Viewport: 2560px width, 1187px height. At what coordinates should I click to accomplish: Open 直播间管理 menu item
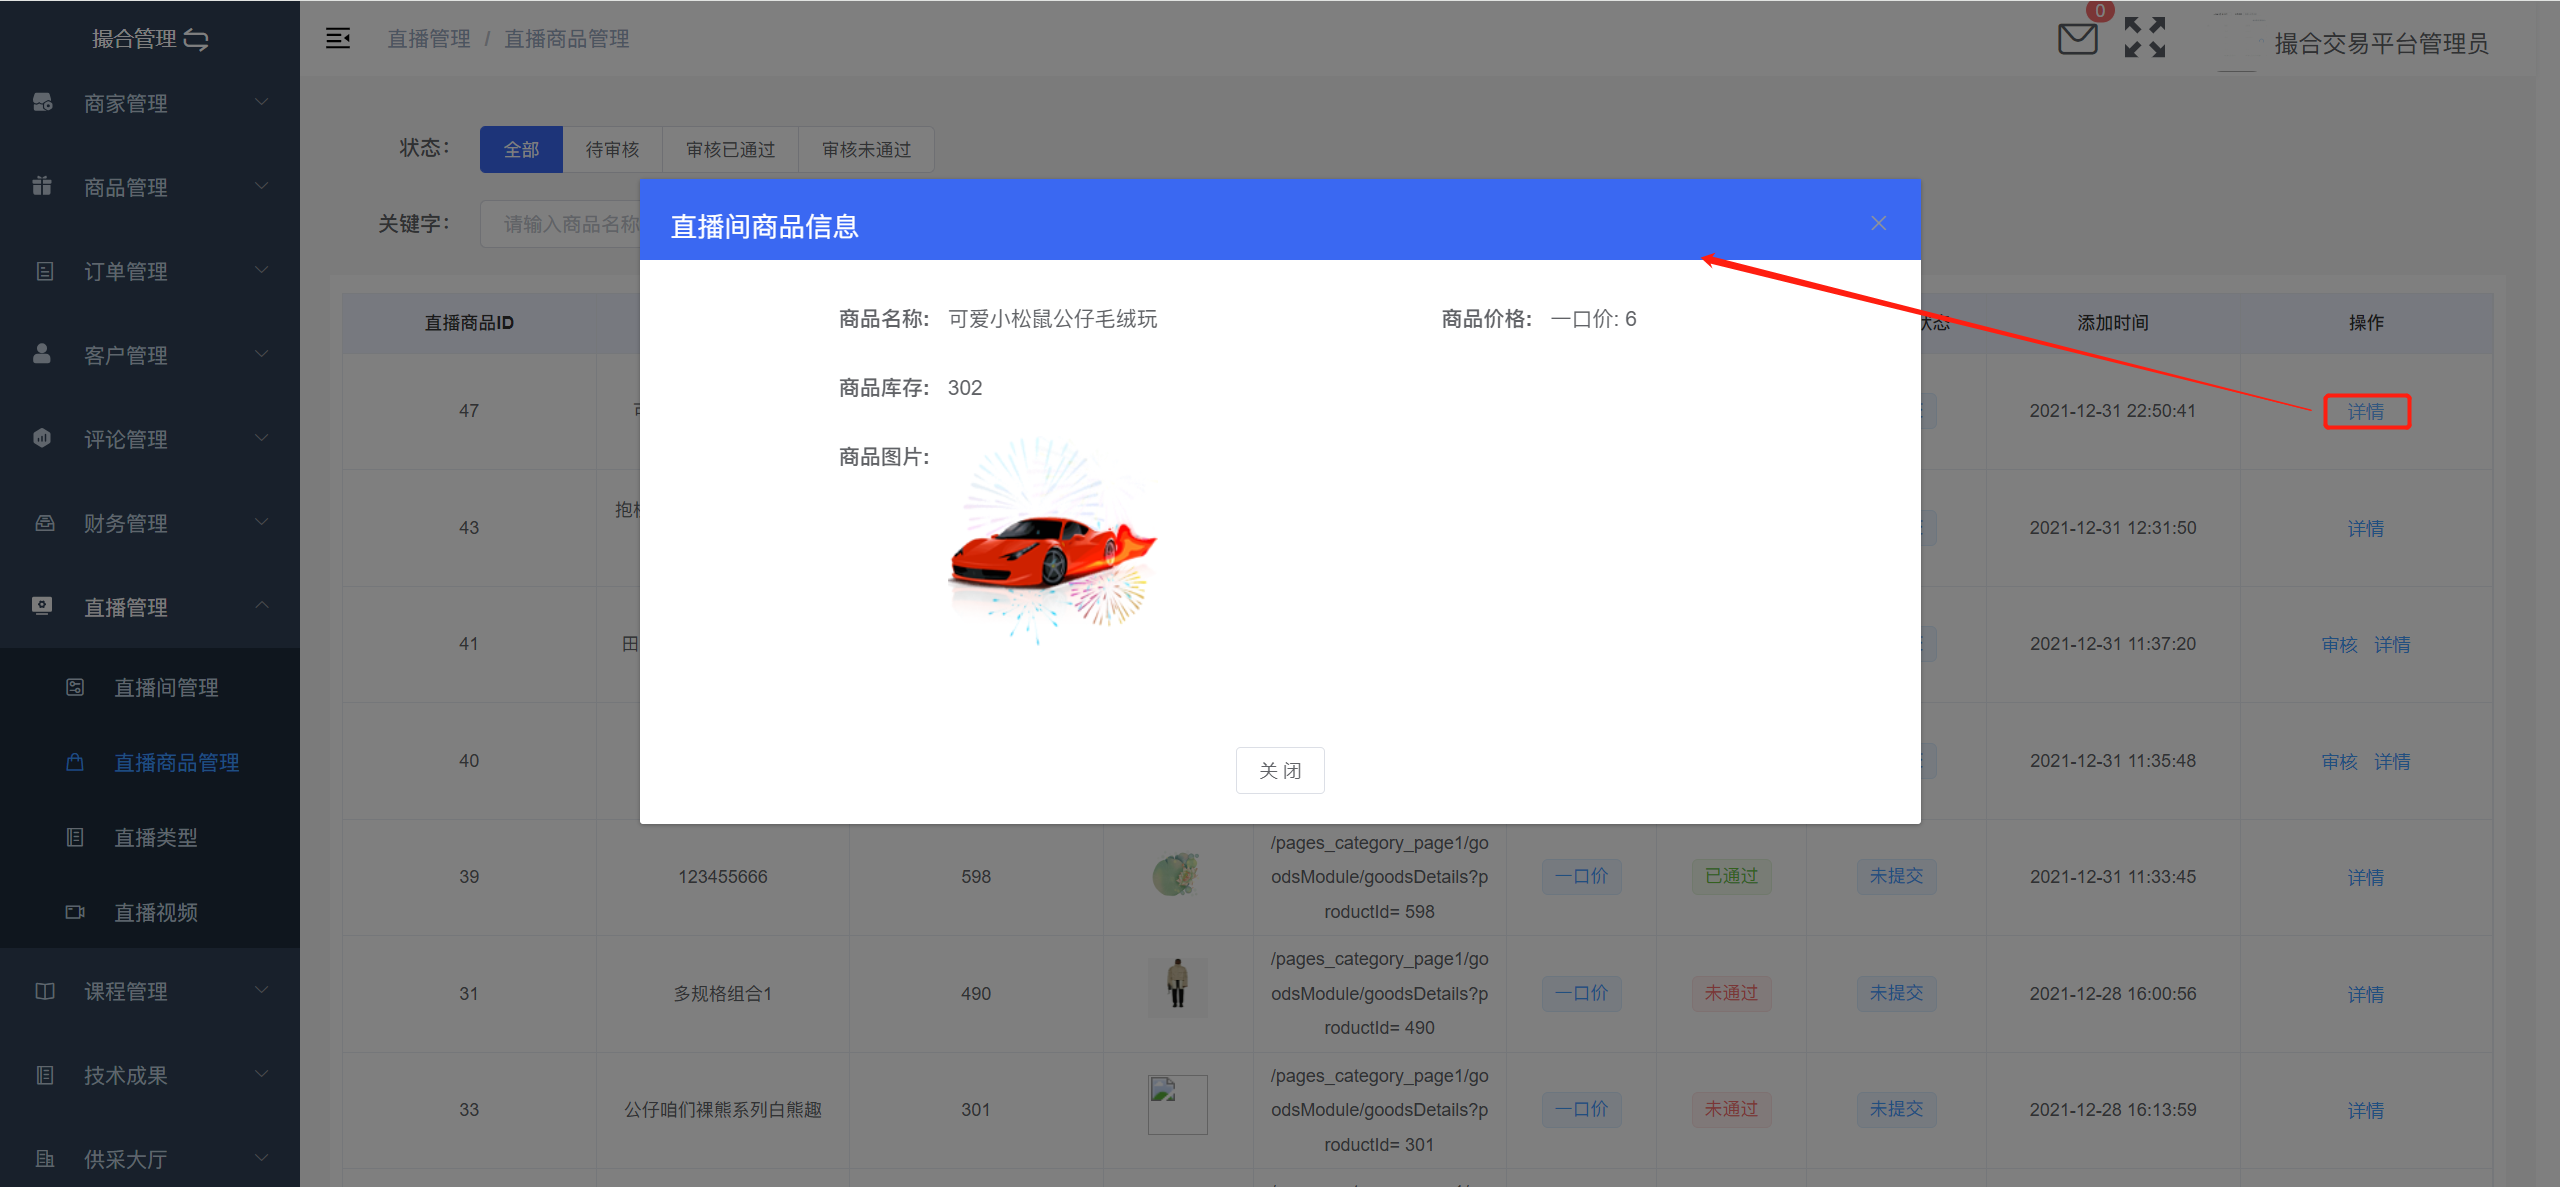tap(150, 687)
